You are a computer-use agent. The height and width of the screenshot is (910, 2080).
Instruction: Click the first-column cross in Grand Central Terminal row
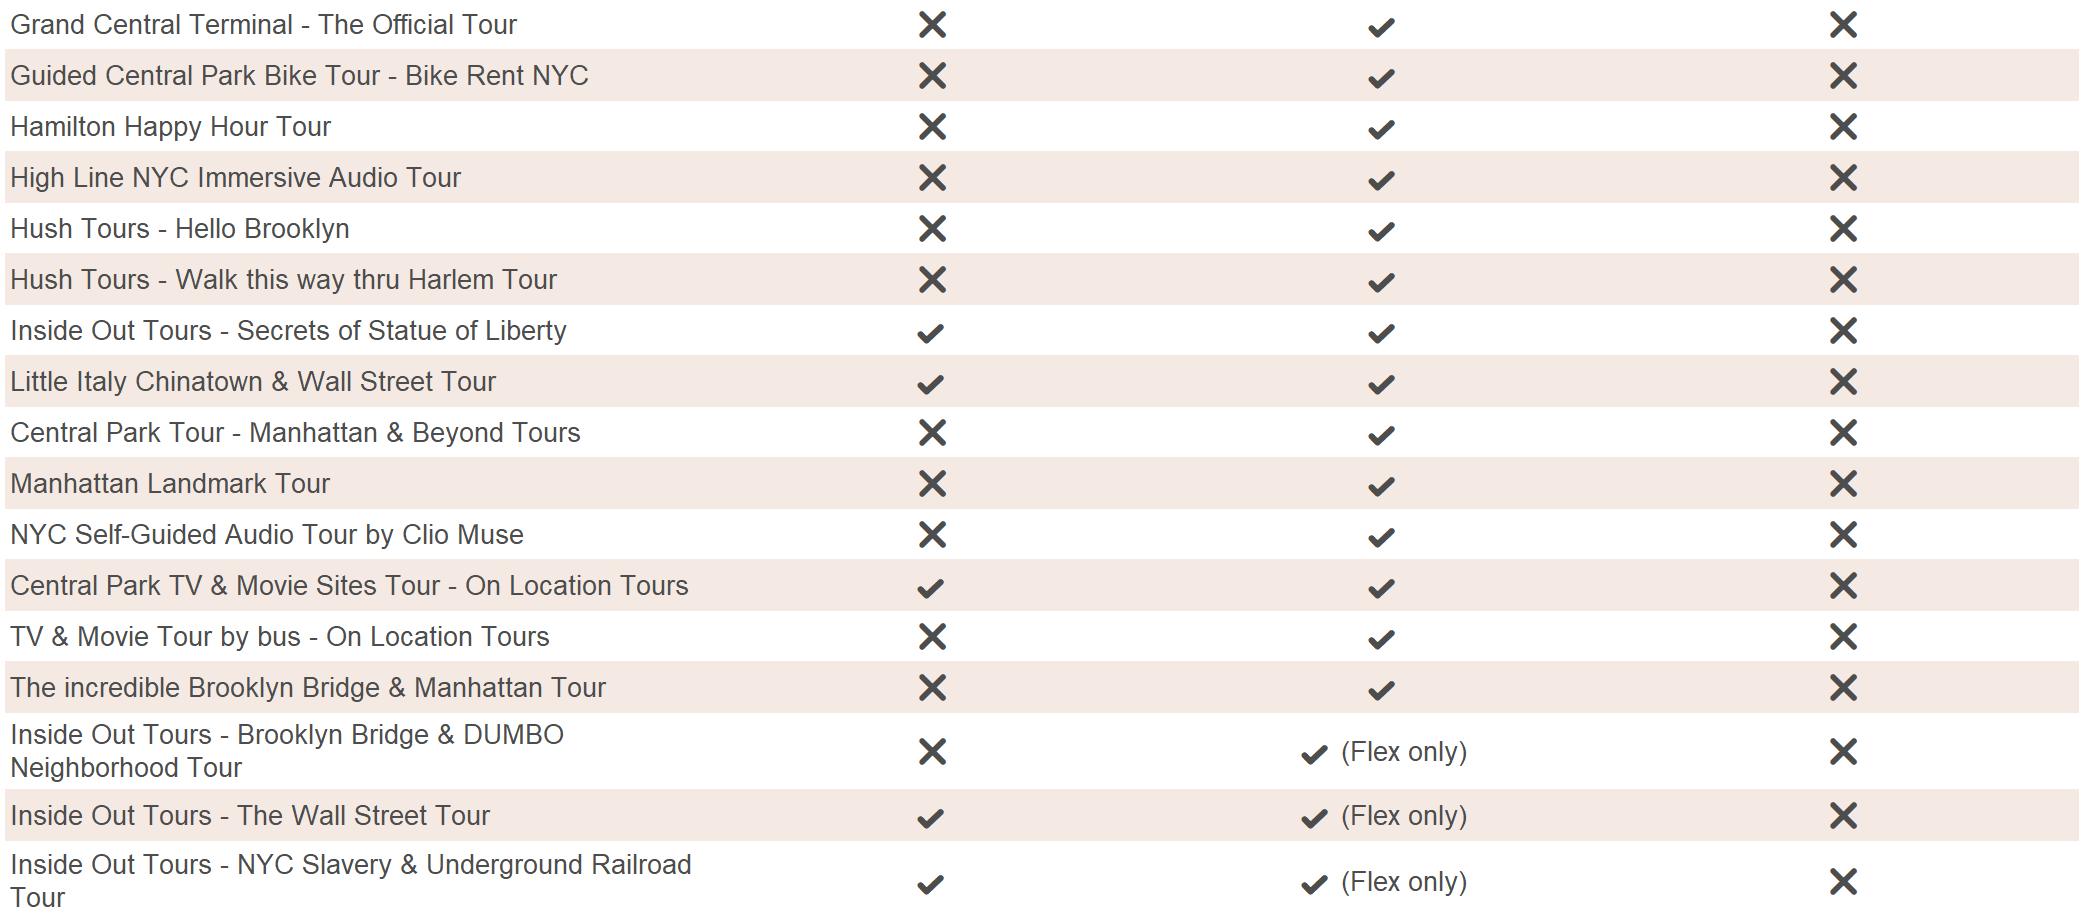[932, 25]
